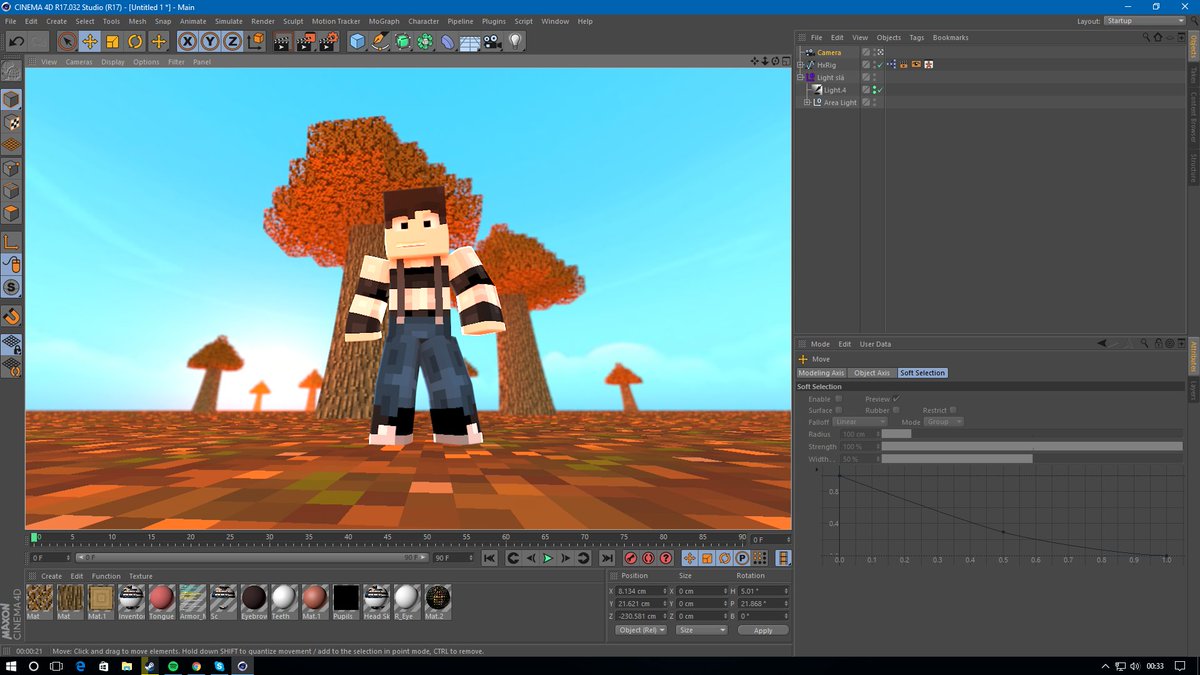The width and height of the screenshot is (1200, 675).
Task: Toggle the Enable Axis icon
Action: [x=11, y=241]
